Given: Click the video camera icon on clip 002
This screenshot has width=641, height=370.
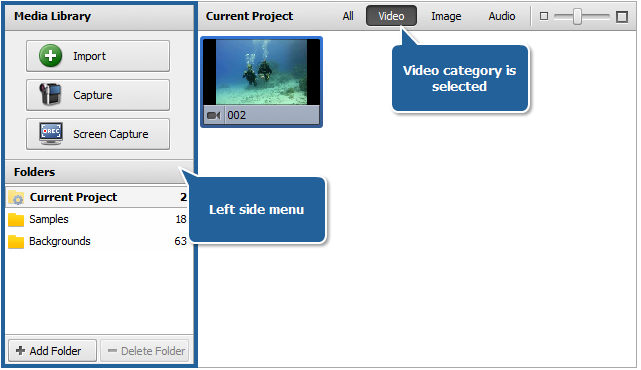Looking at the screenshot, I should [x=214, y=116].
